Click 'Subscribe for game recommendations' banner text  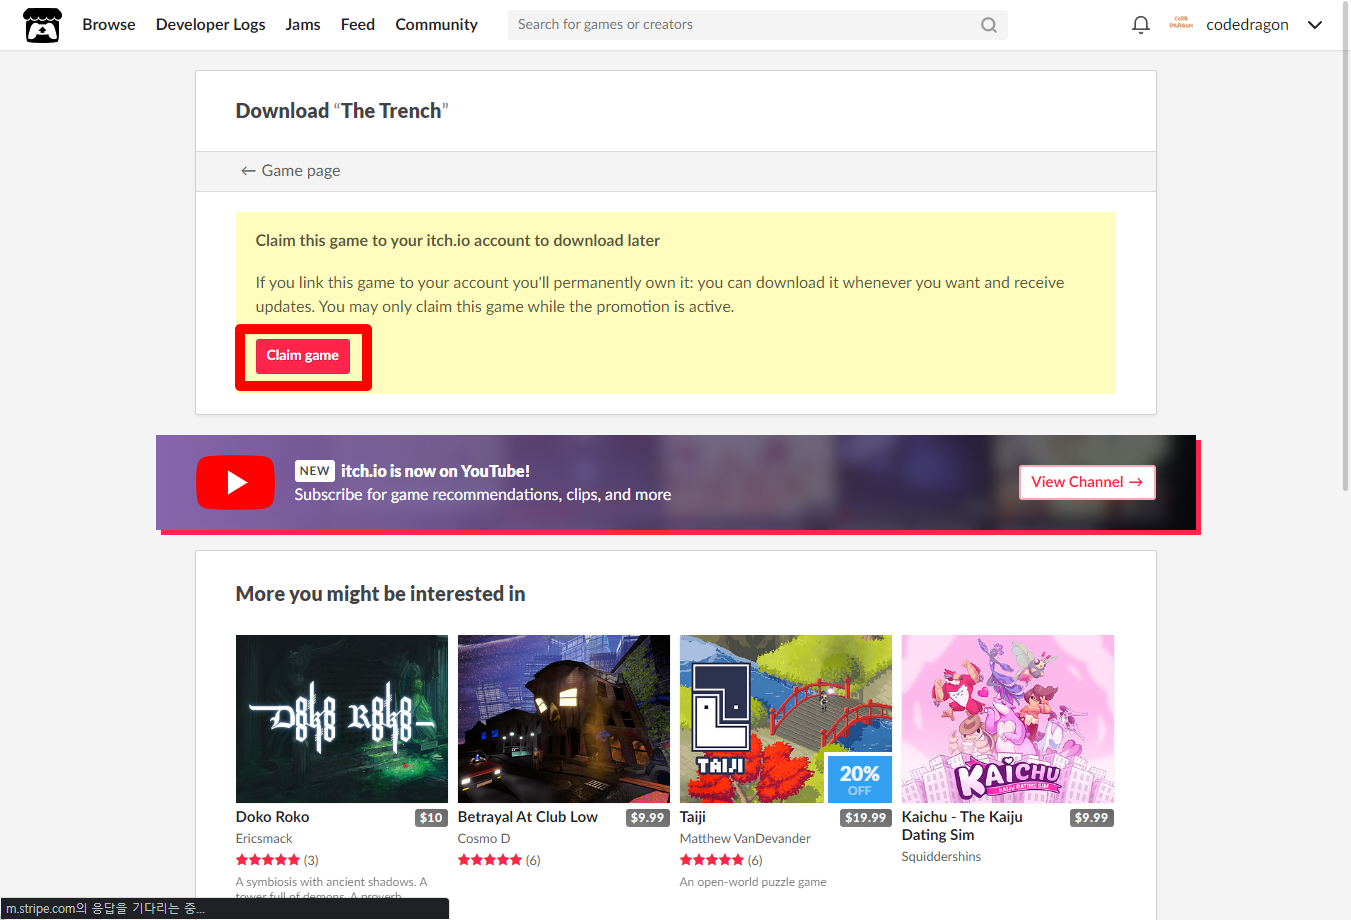tap(483, 495)
